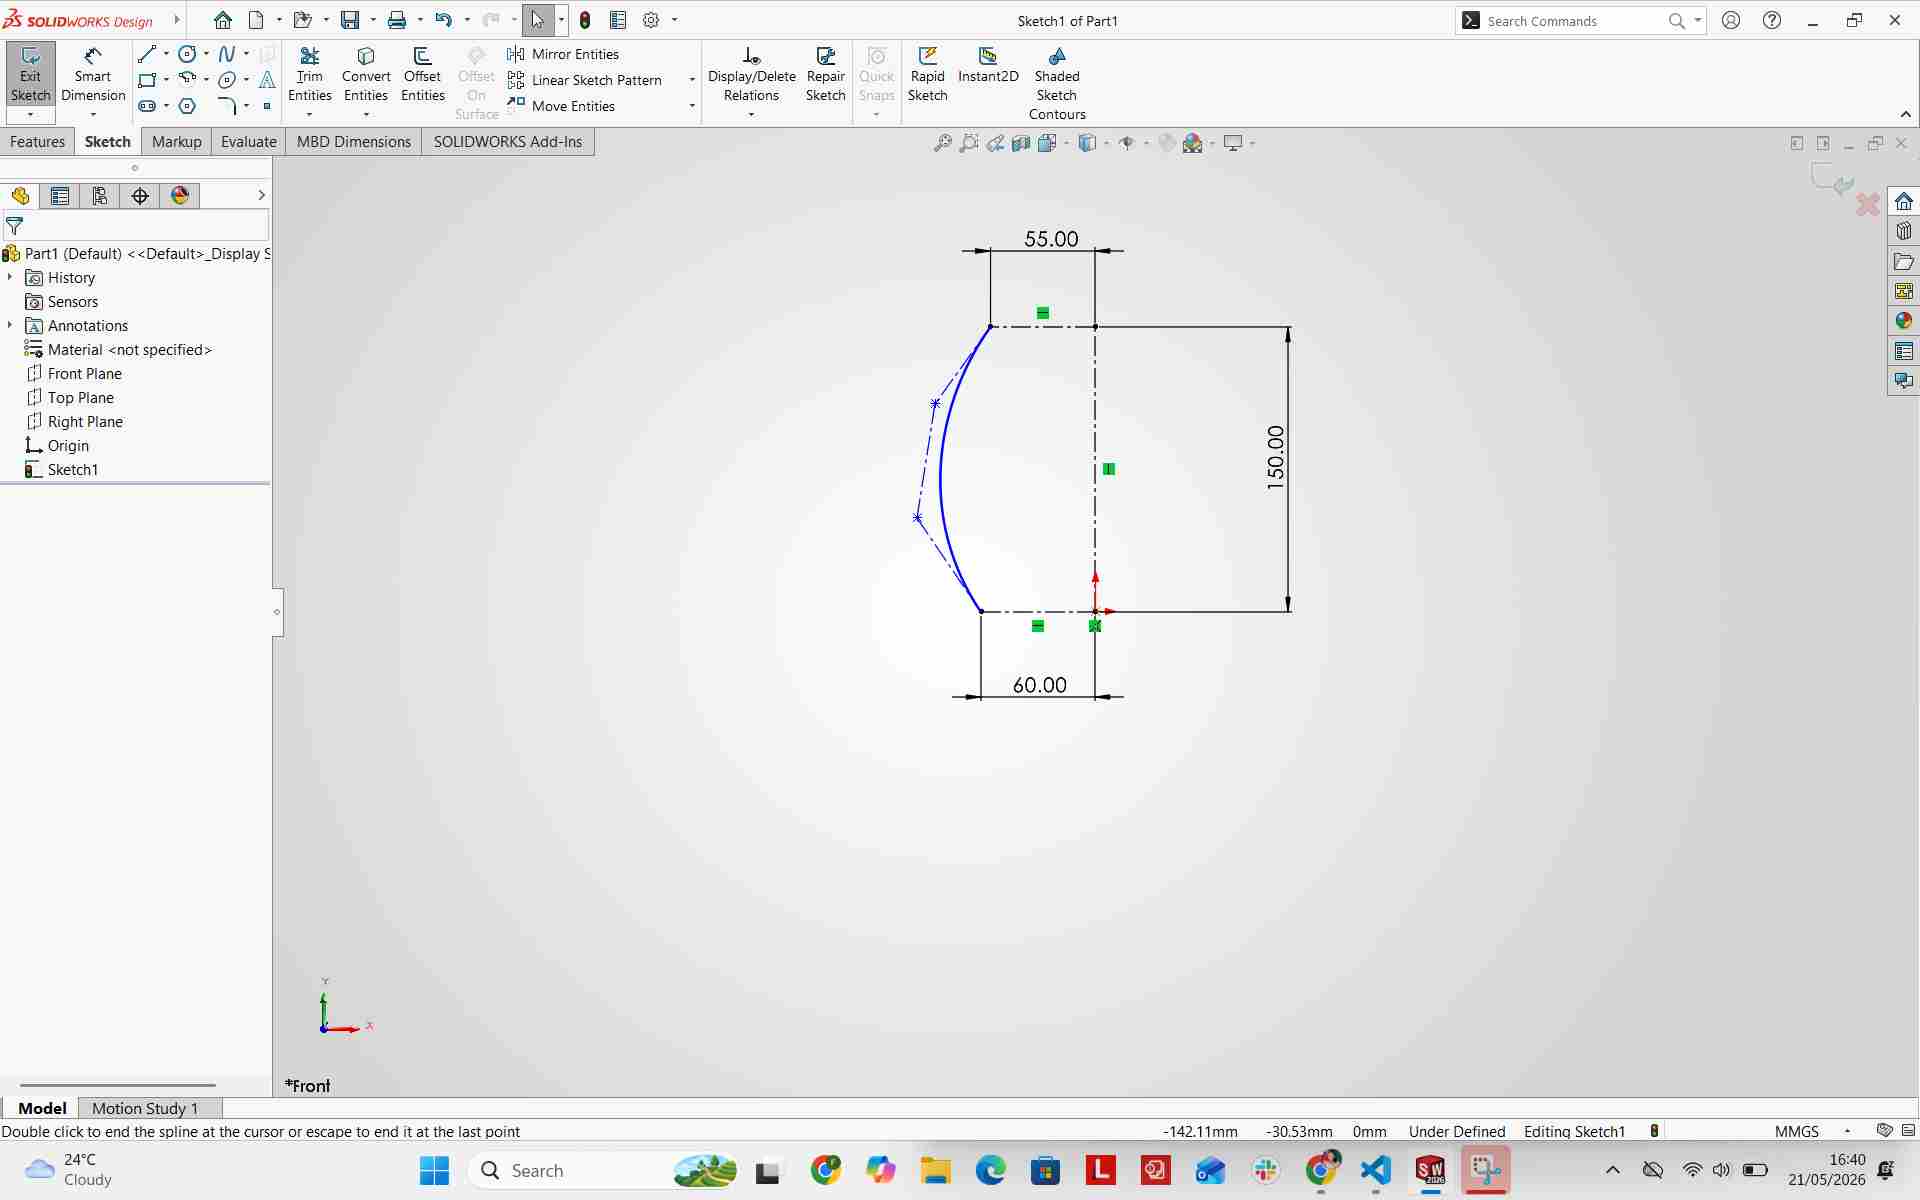Screen dimensions: 1920x1200
Task: Click the Rebuild traffic light icon
Action: [x=585, y=20]
